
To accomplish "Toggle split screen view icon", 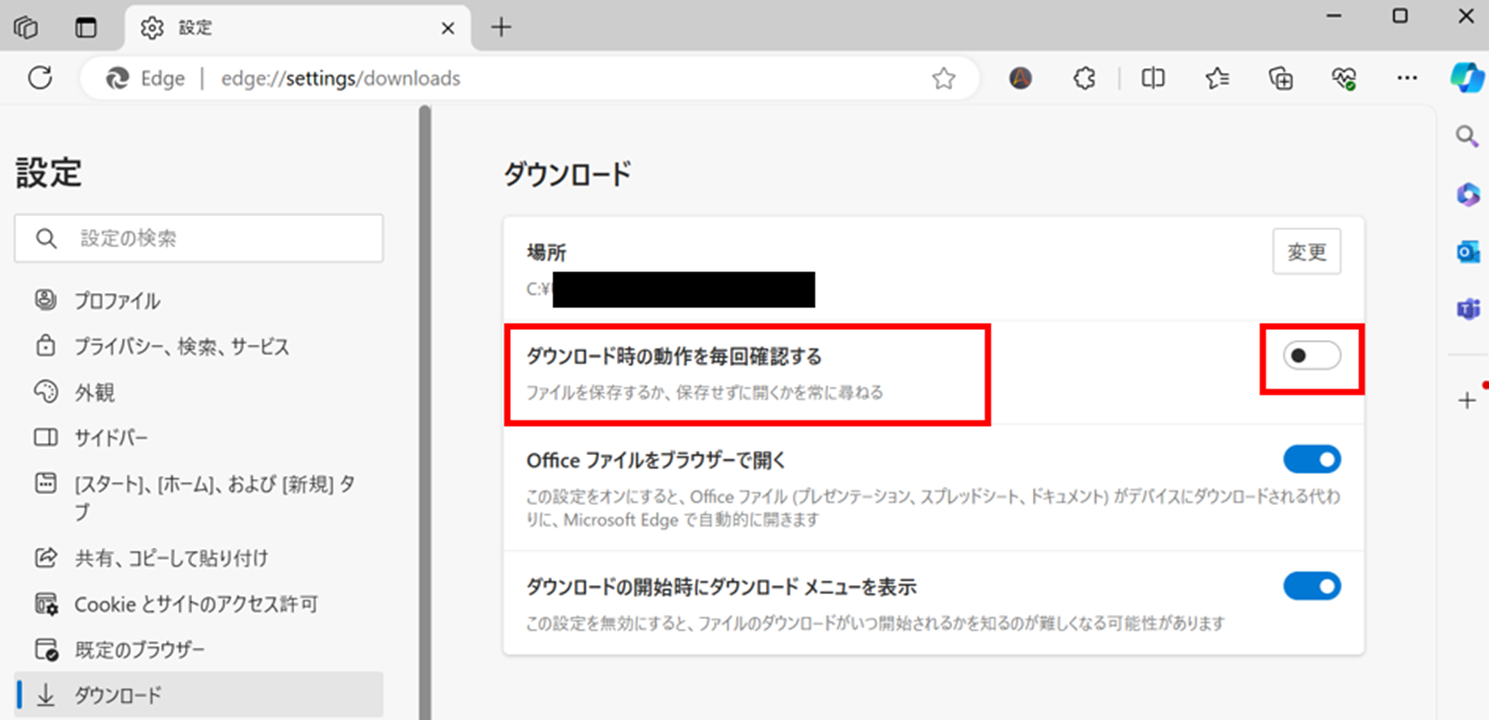I will pyautogui.click(x=1153, y=78).
